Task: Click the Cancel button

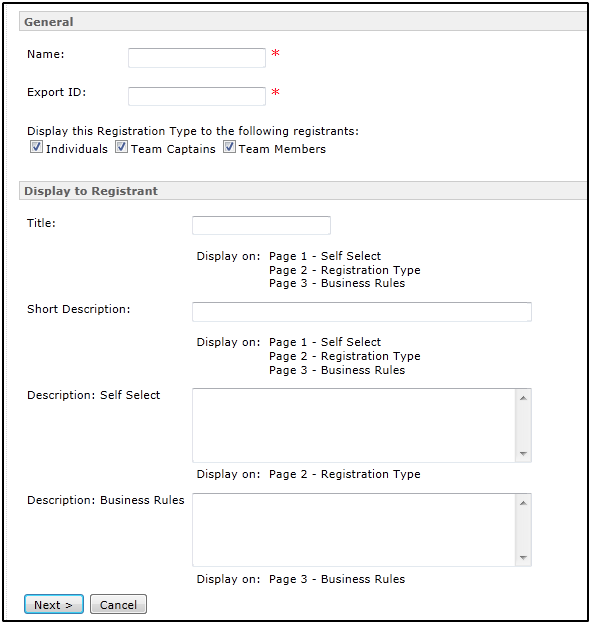Action: pyautogui.click(x=118, y=604)
